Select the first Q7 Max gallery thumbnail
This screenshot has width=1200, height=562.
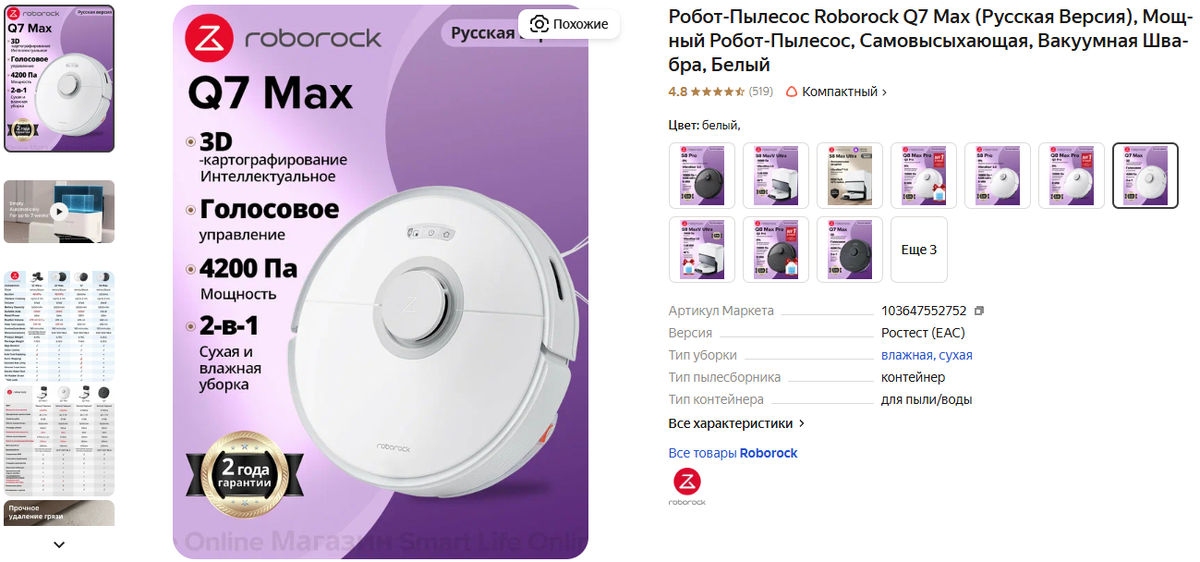[59, 77]
